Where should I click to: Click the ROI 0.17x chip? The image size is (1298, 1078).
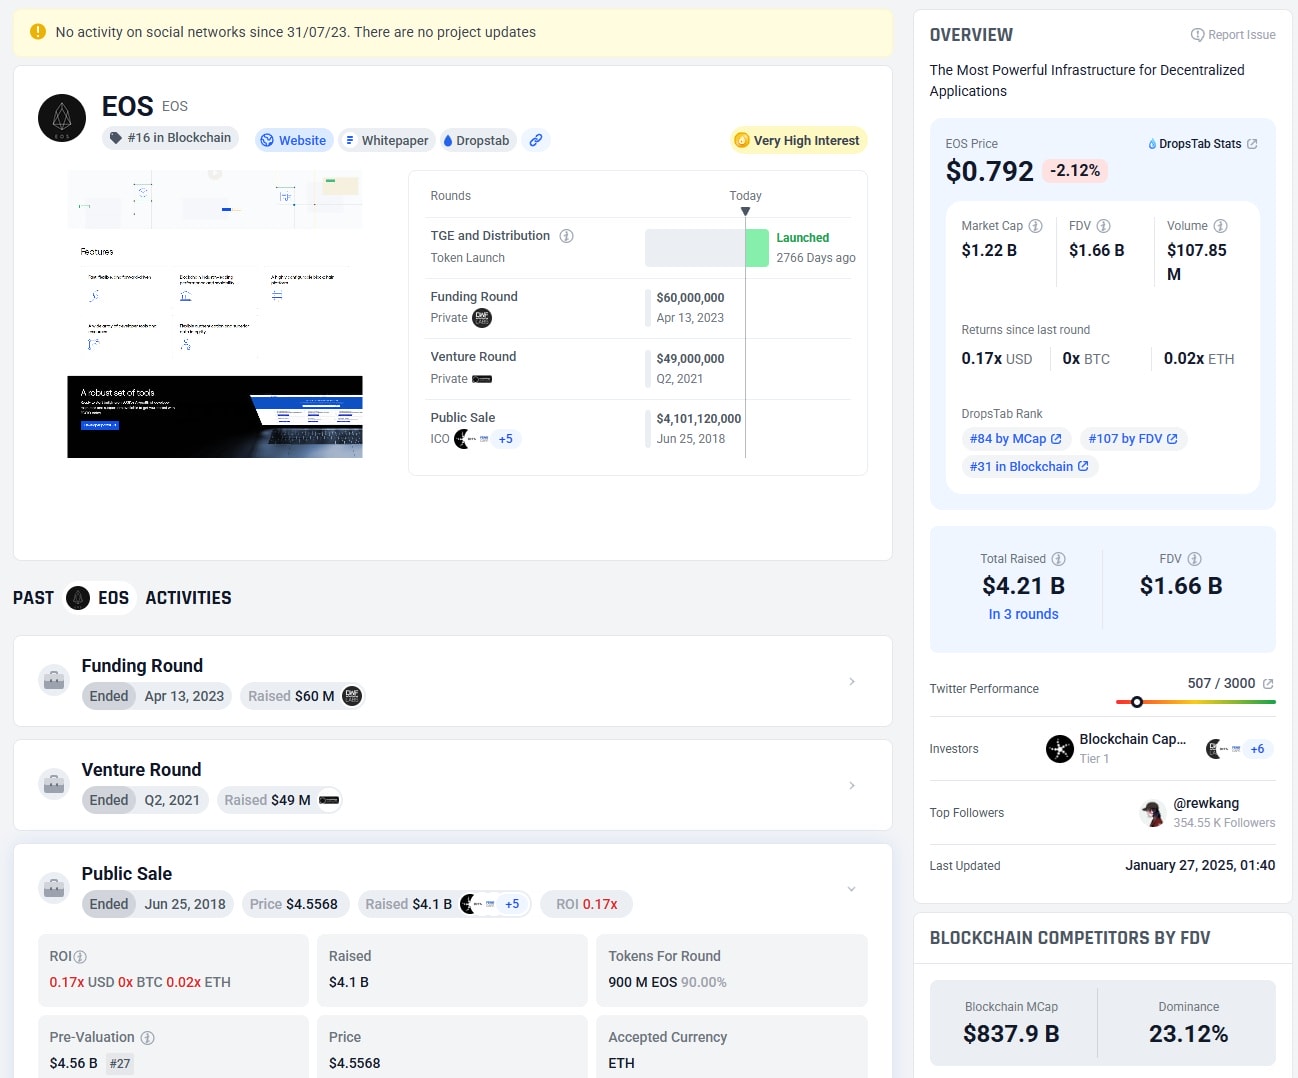tap(587, 904)
